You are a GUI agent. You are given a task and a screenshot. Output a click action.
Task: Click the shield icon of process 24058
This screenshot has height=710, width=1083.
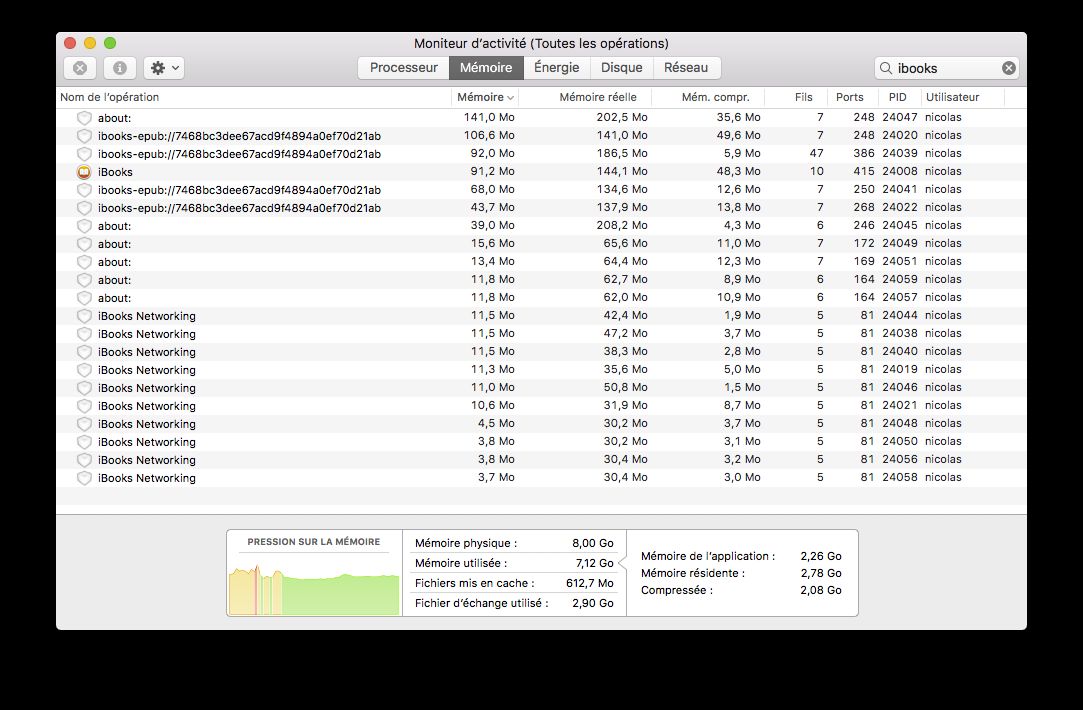84,477
